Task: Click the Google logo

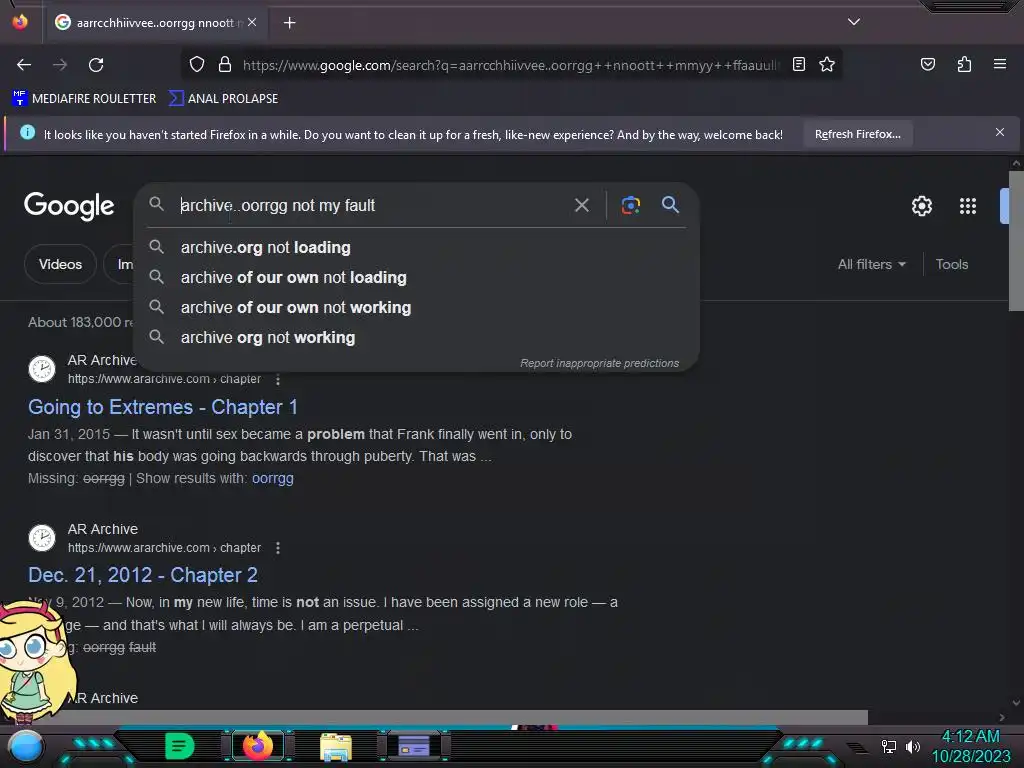Action: (69, 206)
